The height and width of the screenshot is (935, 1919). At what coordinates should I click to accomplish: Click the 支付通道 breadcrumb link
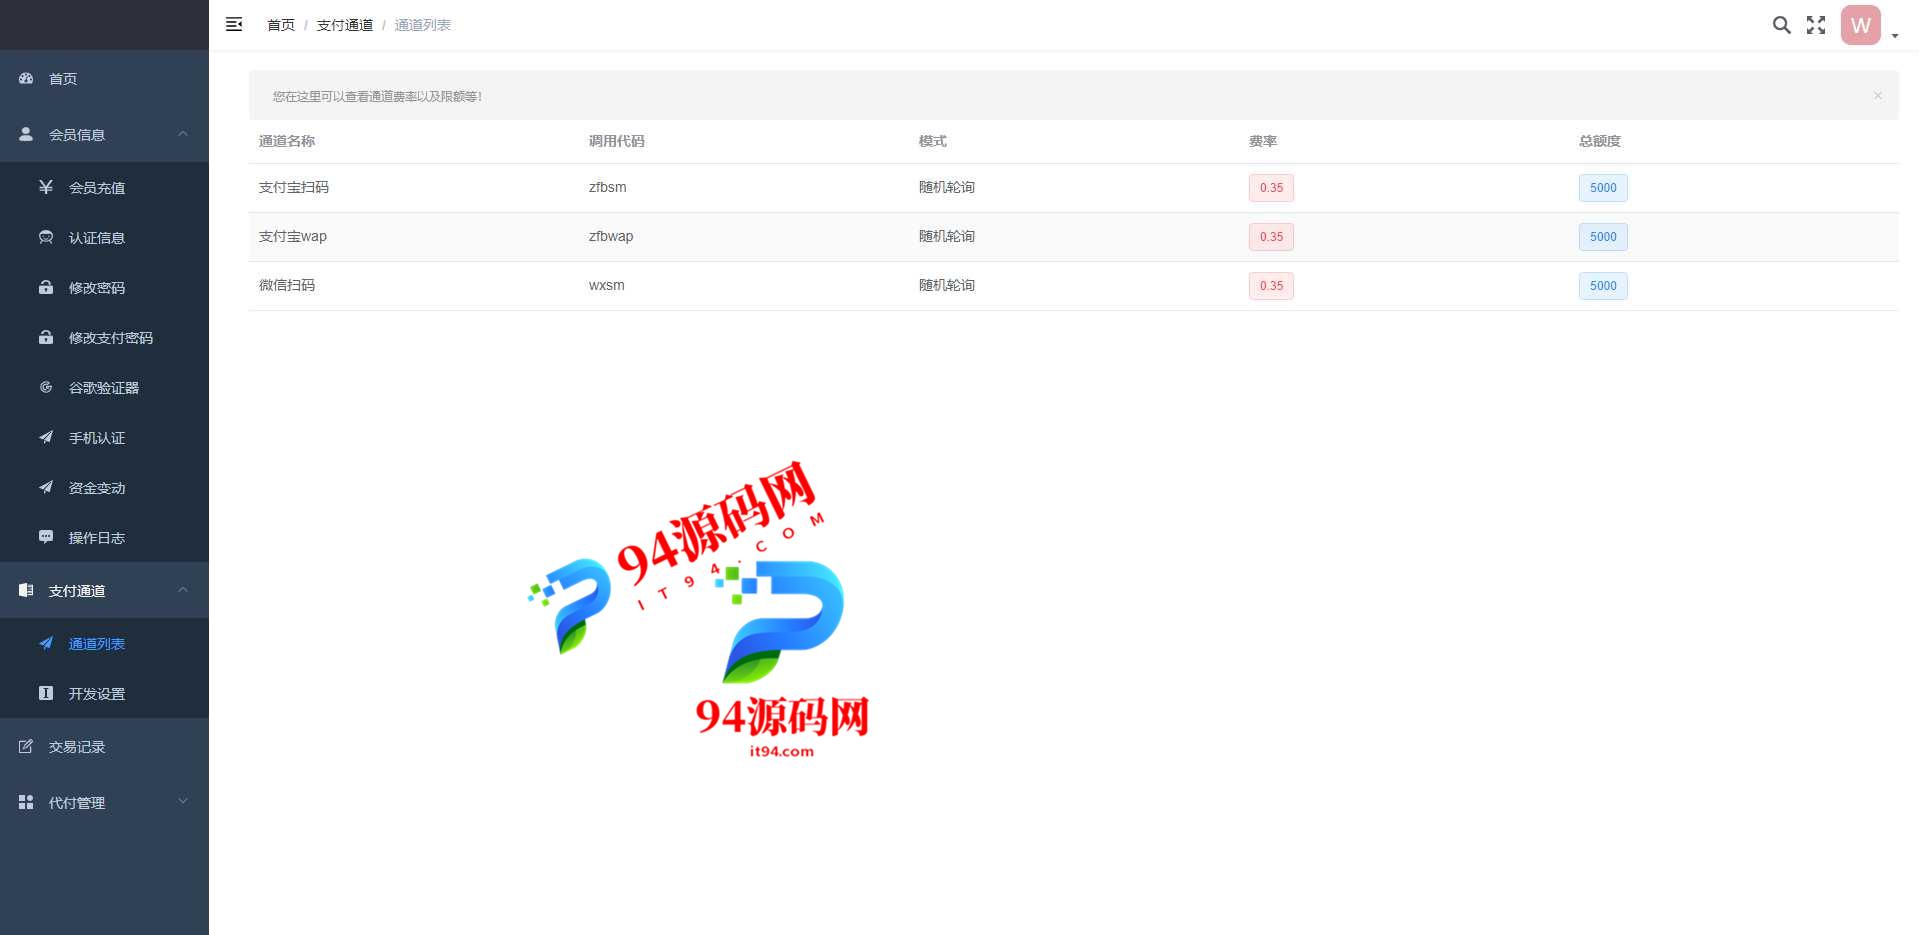coord(345,25)
